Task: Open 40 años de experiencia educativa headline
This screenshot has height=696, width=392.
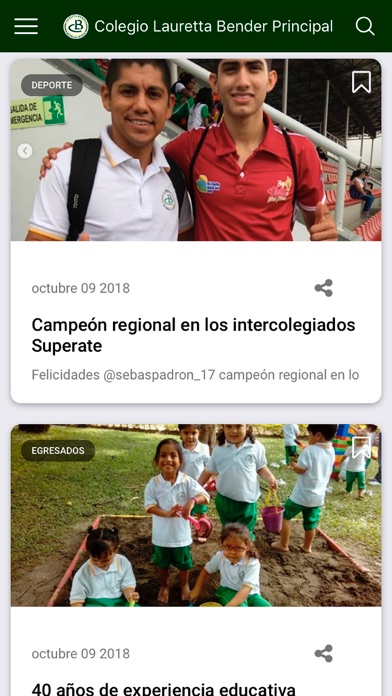Action: click(x=163, y=689)
